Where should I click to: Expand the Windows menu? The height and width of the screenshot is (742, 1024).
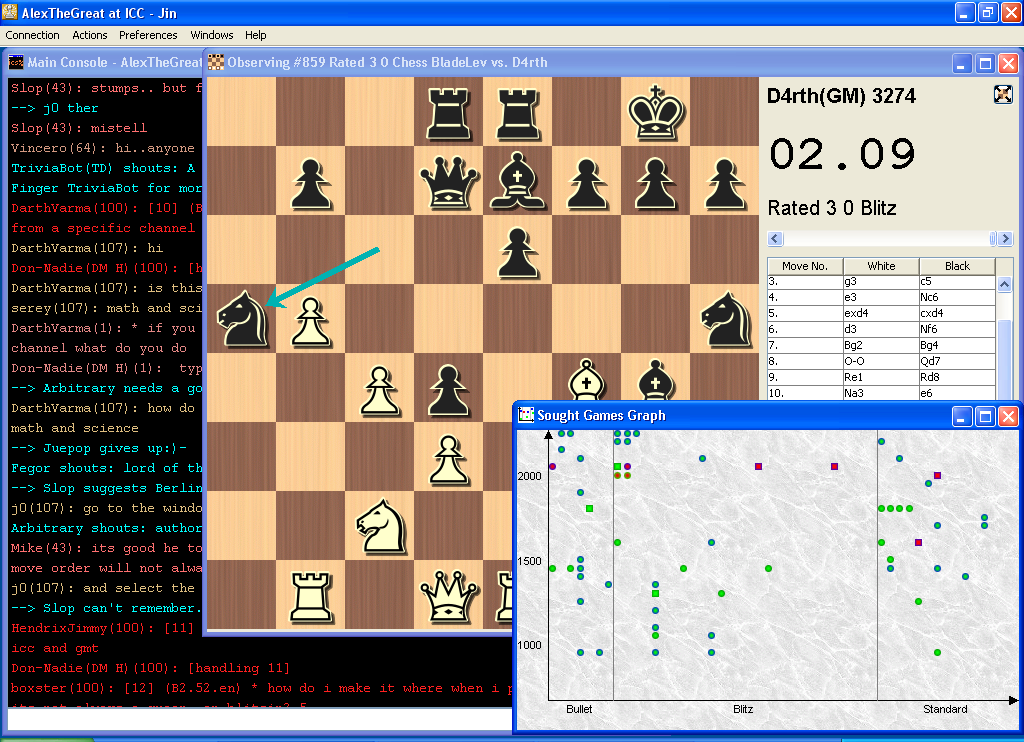[x=212, y=35]
